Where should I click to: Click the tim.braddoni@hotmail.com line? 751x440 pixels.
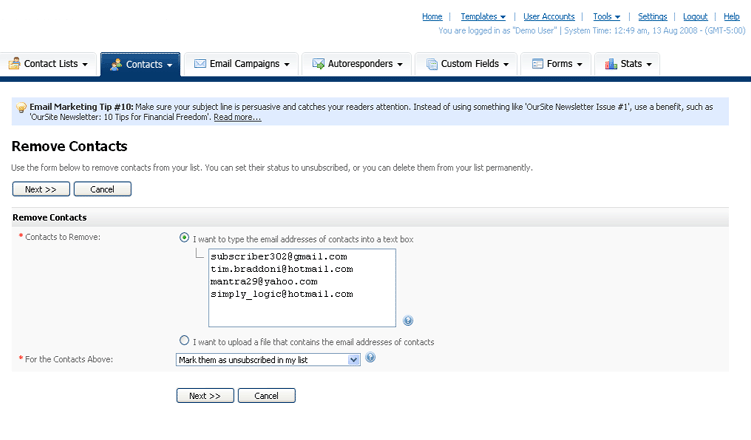click(282, 269)
